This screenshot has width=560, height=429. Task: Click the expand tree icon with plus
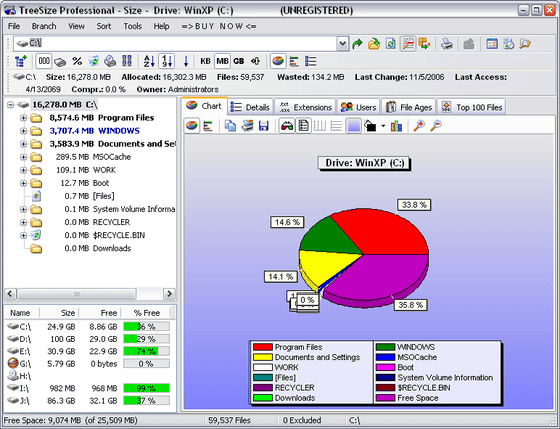tap(21, 61)
